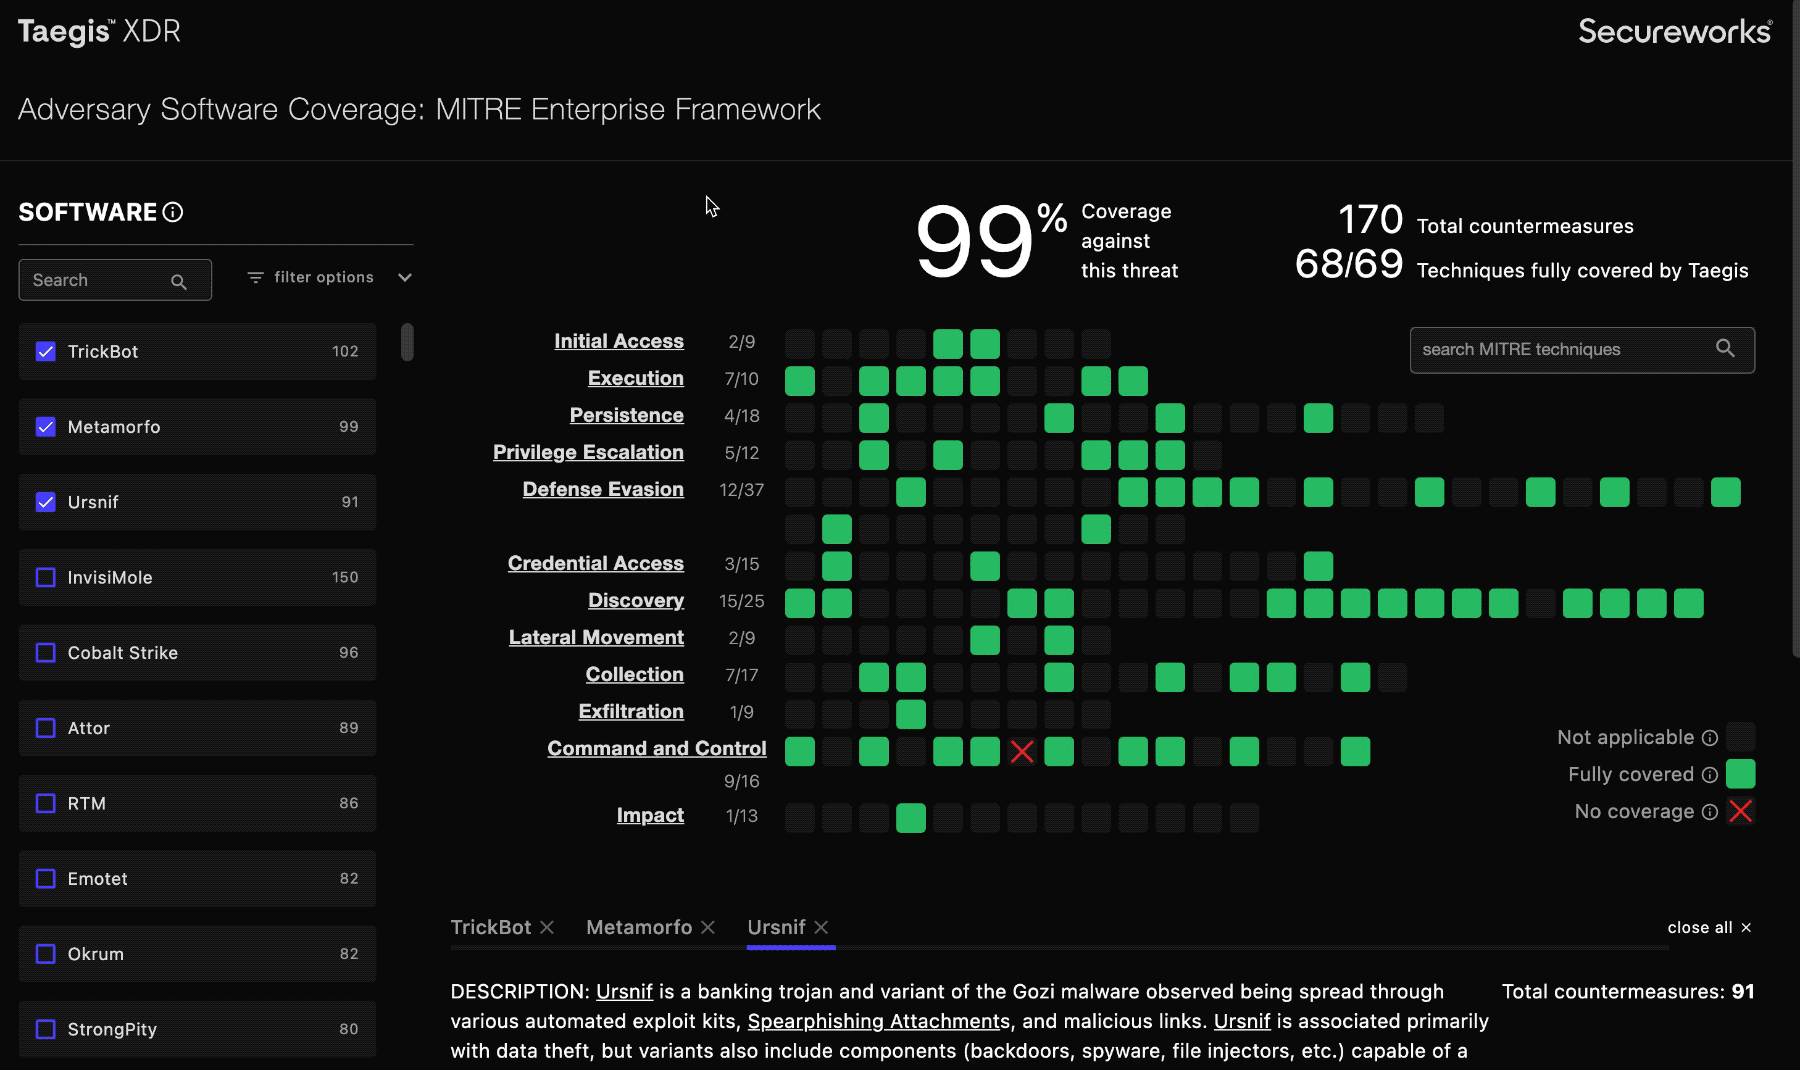
Task: Click the MITRE techniques search magnifier icon
Action: (1725, 348)
